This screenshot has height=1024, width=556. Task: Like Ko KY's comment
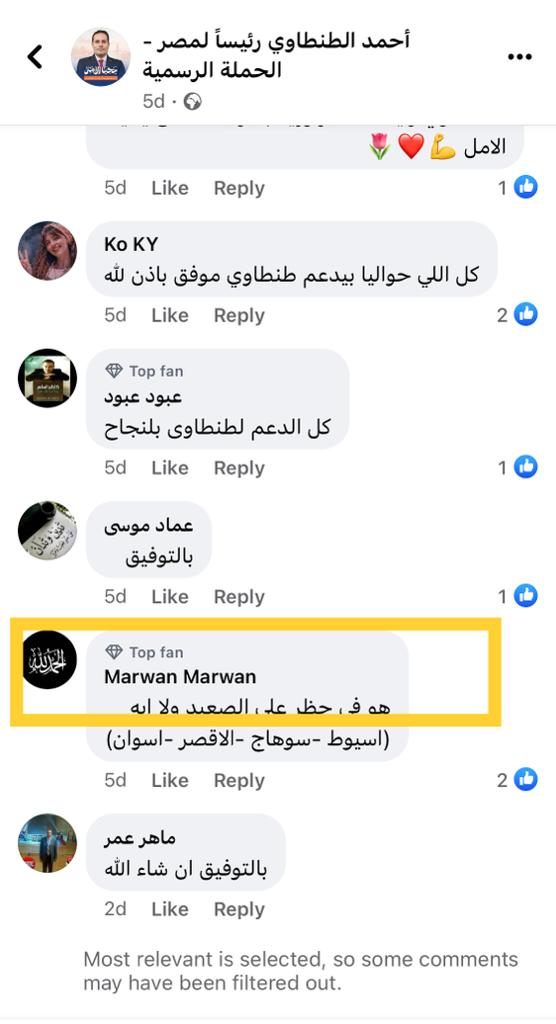170,315
